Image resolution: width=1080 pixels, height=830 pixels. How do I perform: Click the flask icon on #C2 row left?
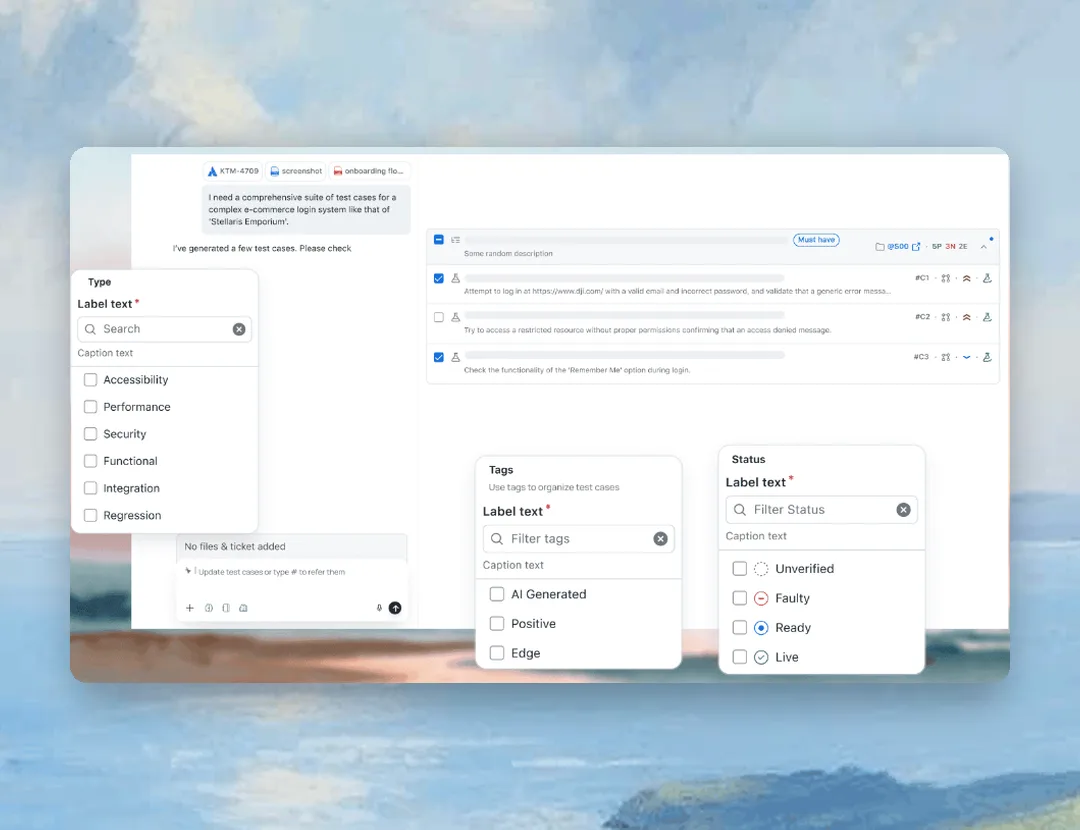click(x=455, y=318)
